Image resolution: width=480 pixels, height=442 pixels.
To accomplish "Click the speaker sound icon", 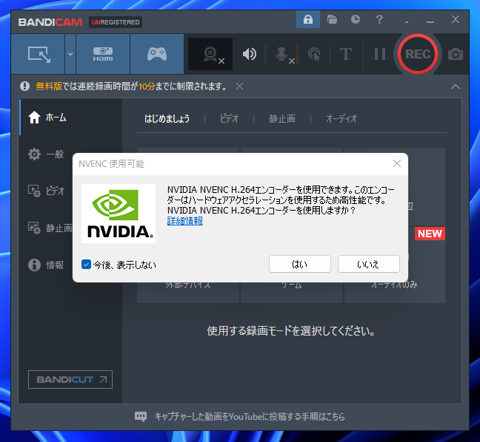I will [x=249, y=54].
